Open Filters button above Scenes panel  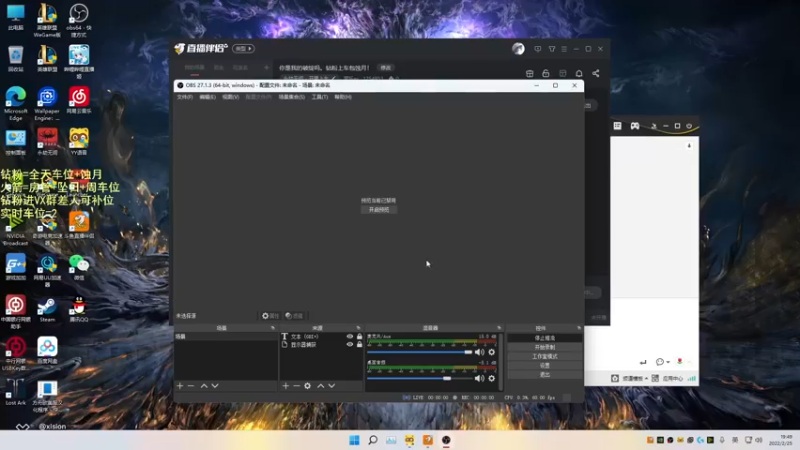click(294, 316)
